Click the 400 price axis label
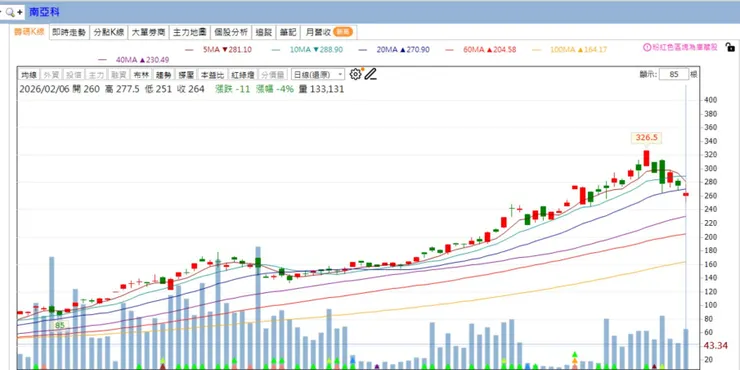Image resolution: width=740 pixels, height=370 pixels. (710, 100)
